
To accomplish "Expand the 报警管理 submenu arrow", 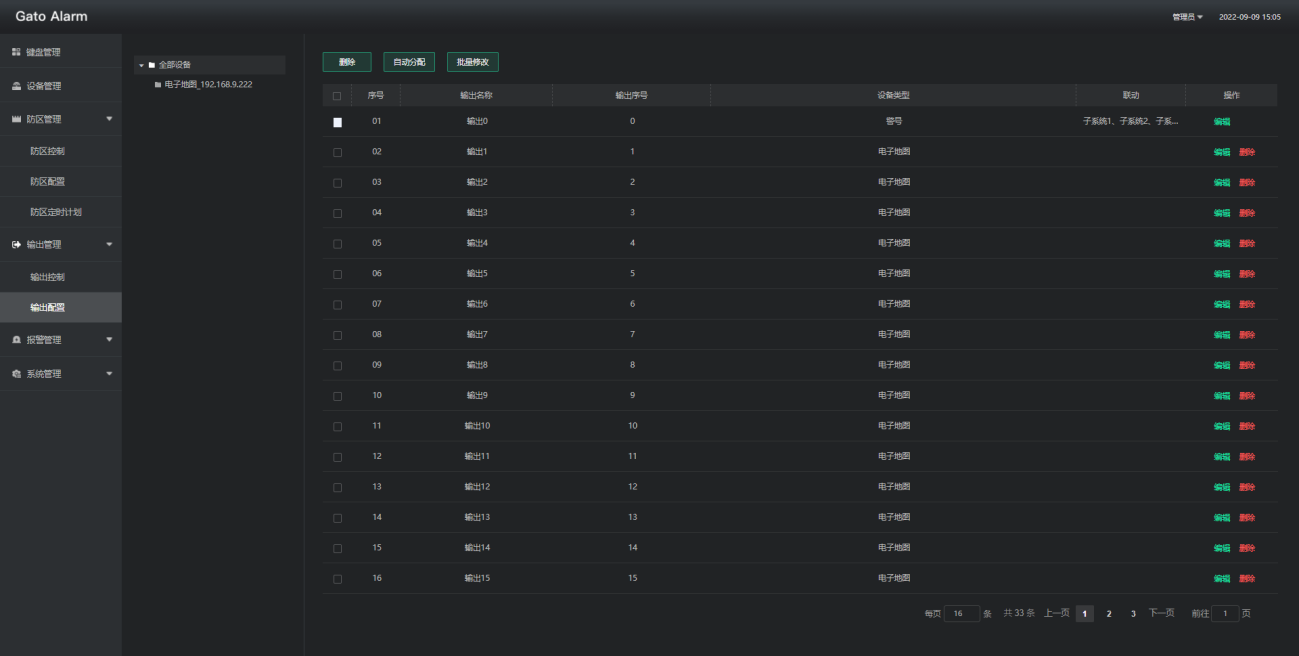I will tap(109, 340).
